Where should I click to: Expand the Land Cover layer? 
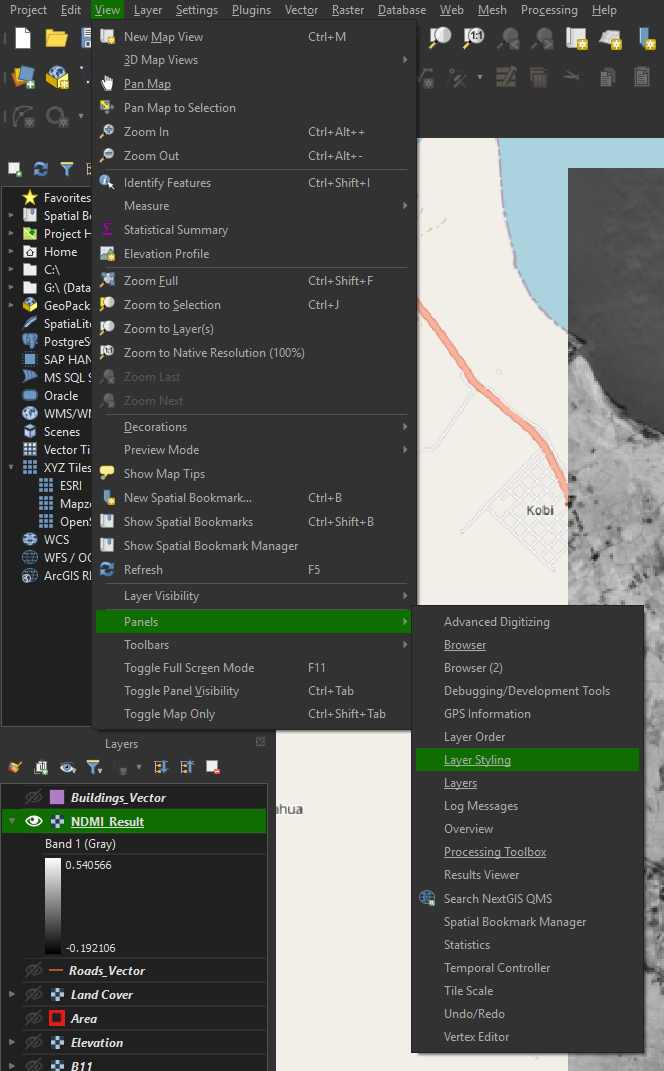(x=11, y=994)
